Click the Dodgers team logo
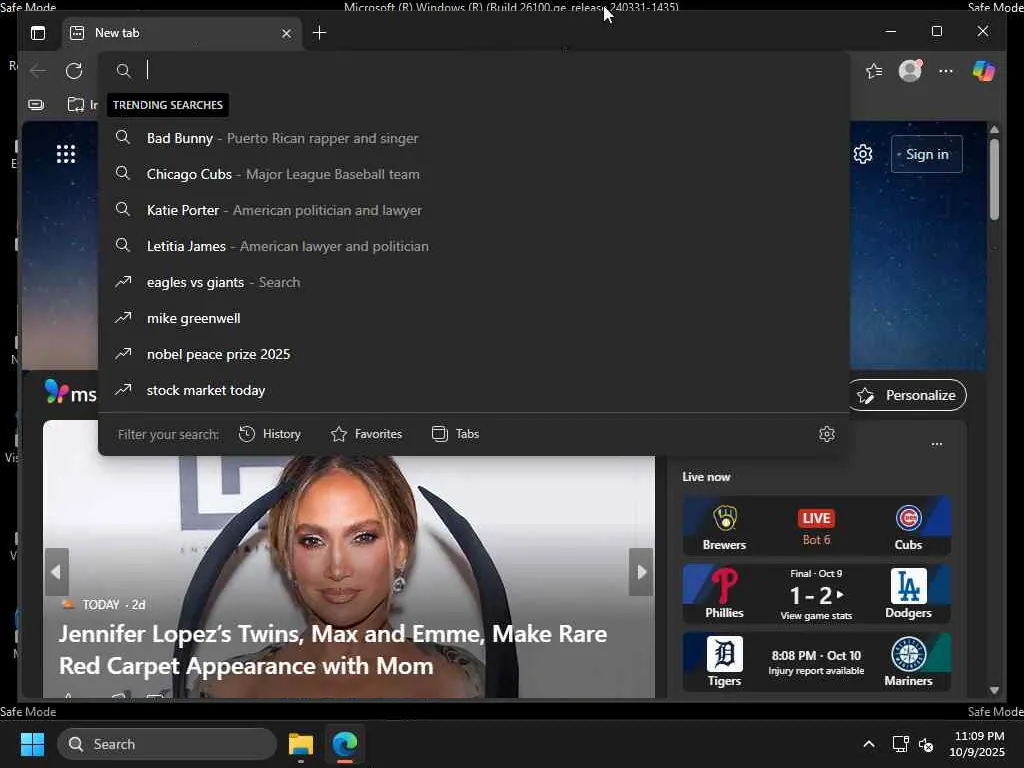Screen dimensions: 1024x768 point(908,586)
